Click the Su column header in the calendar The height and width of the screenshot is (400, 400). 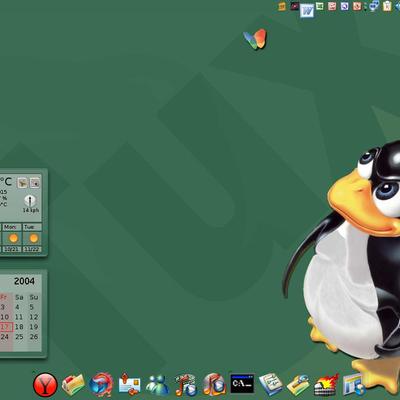coord(34,297)
